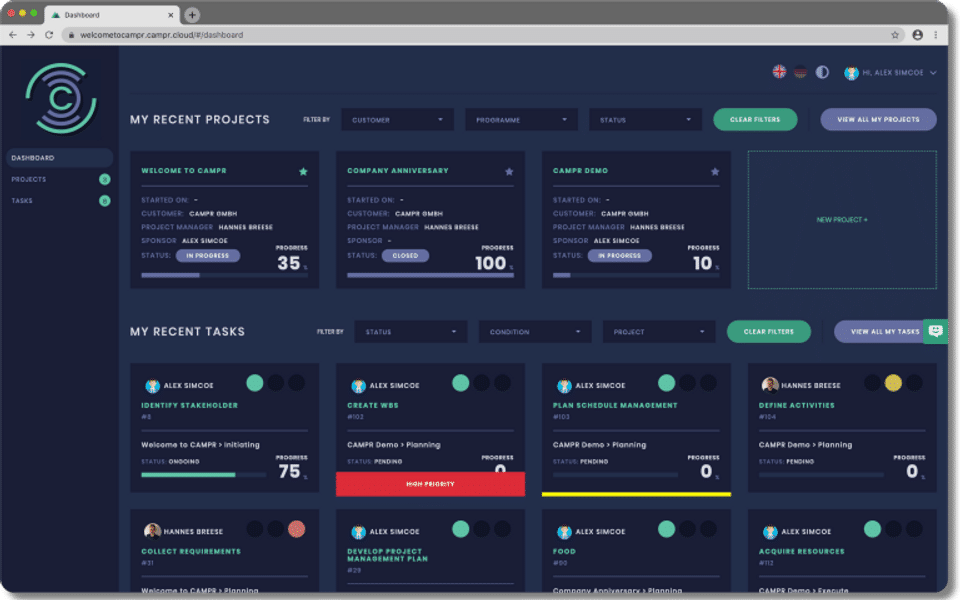Click green condition light on Identify Stakeholder

coord(255,383)
